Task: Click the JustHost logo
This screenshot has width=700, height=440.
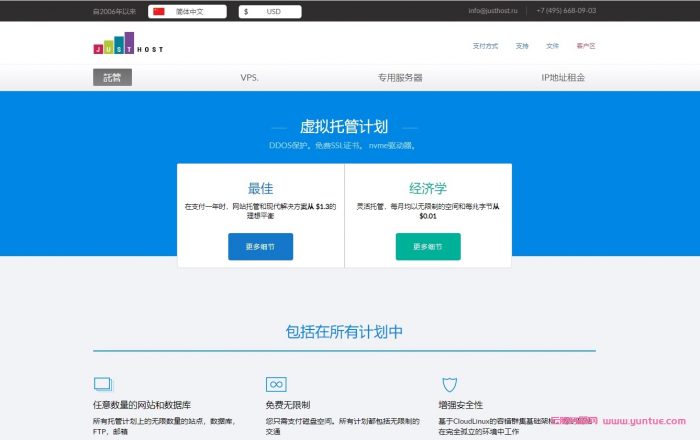Action: [127, 46]
